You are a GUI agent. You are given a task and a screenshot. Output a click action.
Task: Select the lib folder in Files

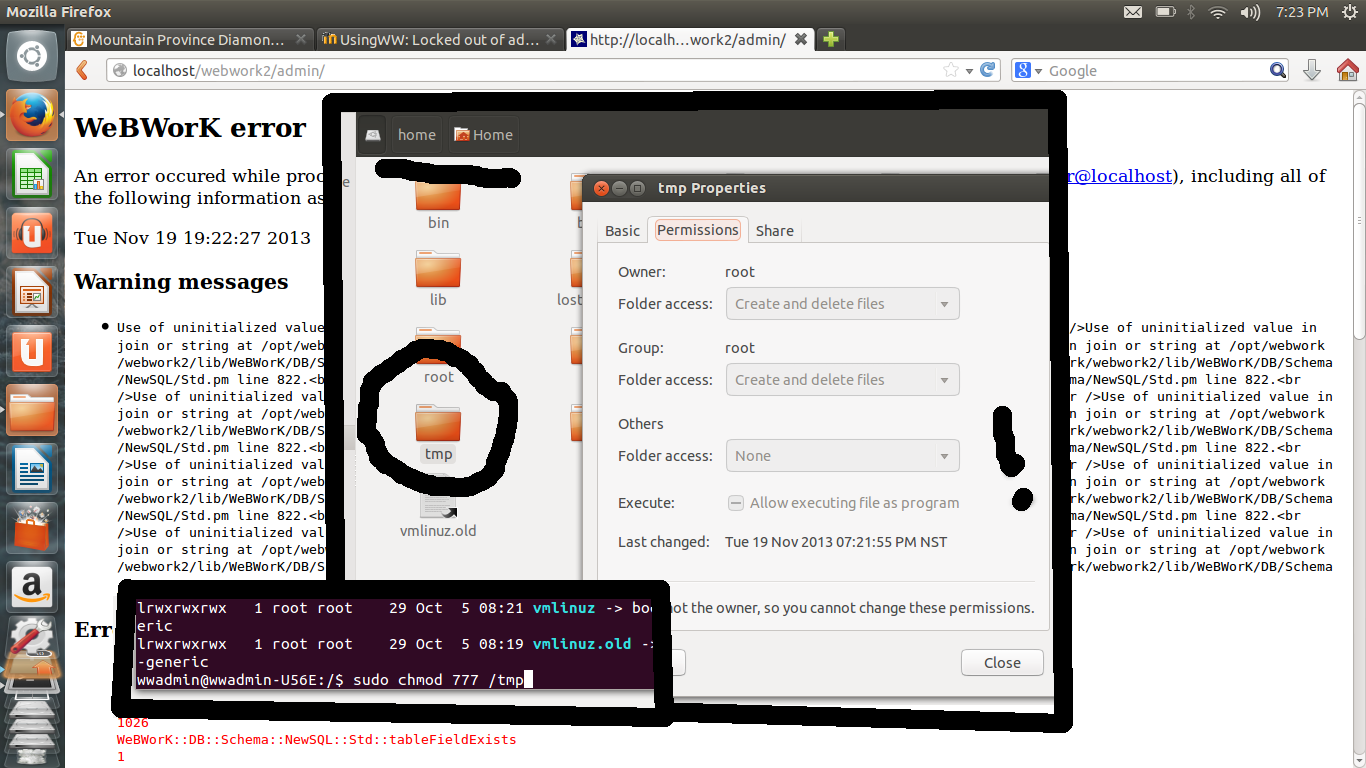[438, 280]
